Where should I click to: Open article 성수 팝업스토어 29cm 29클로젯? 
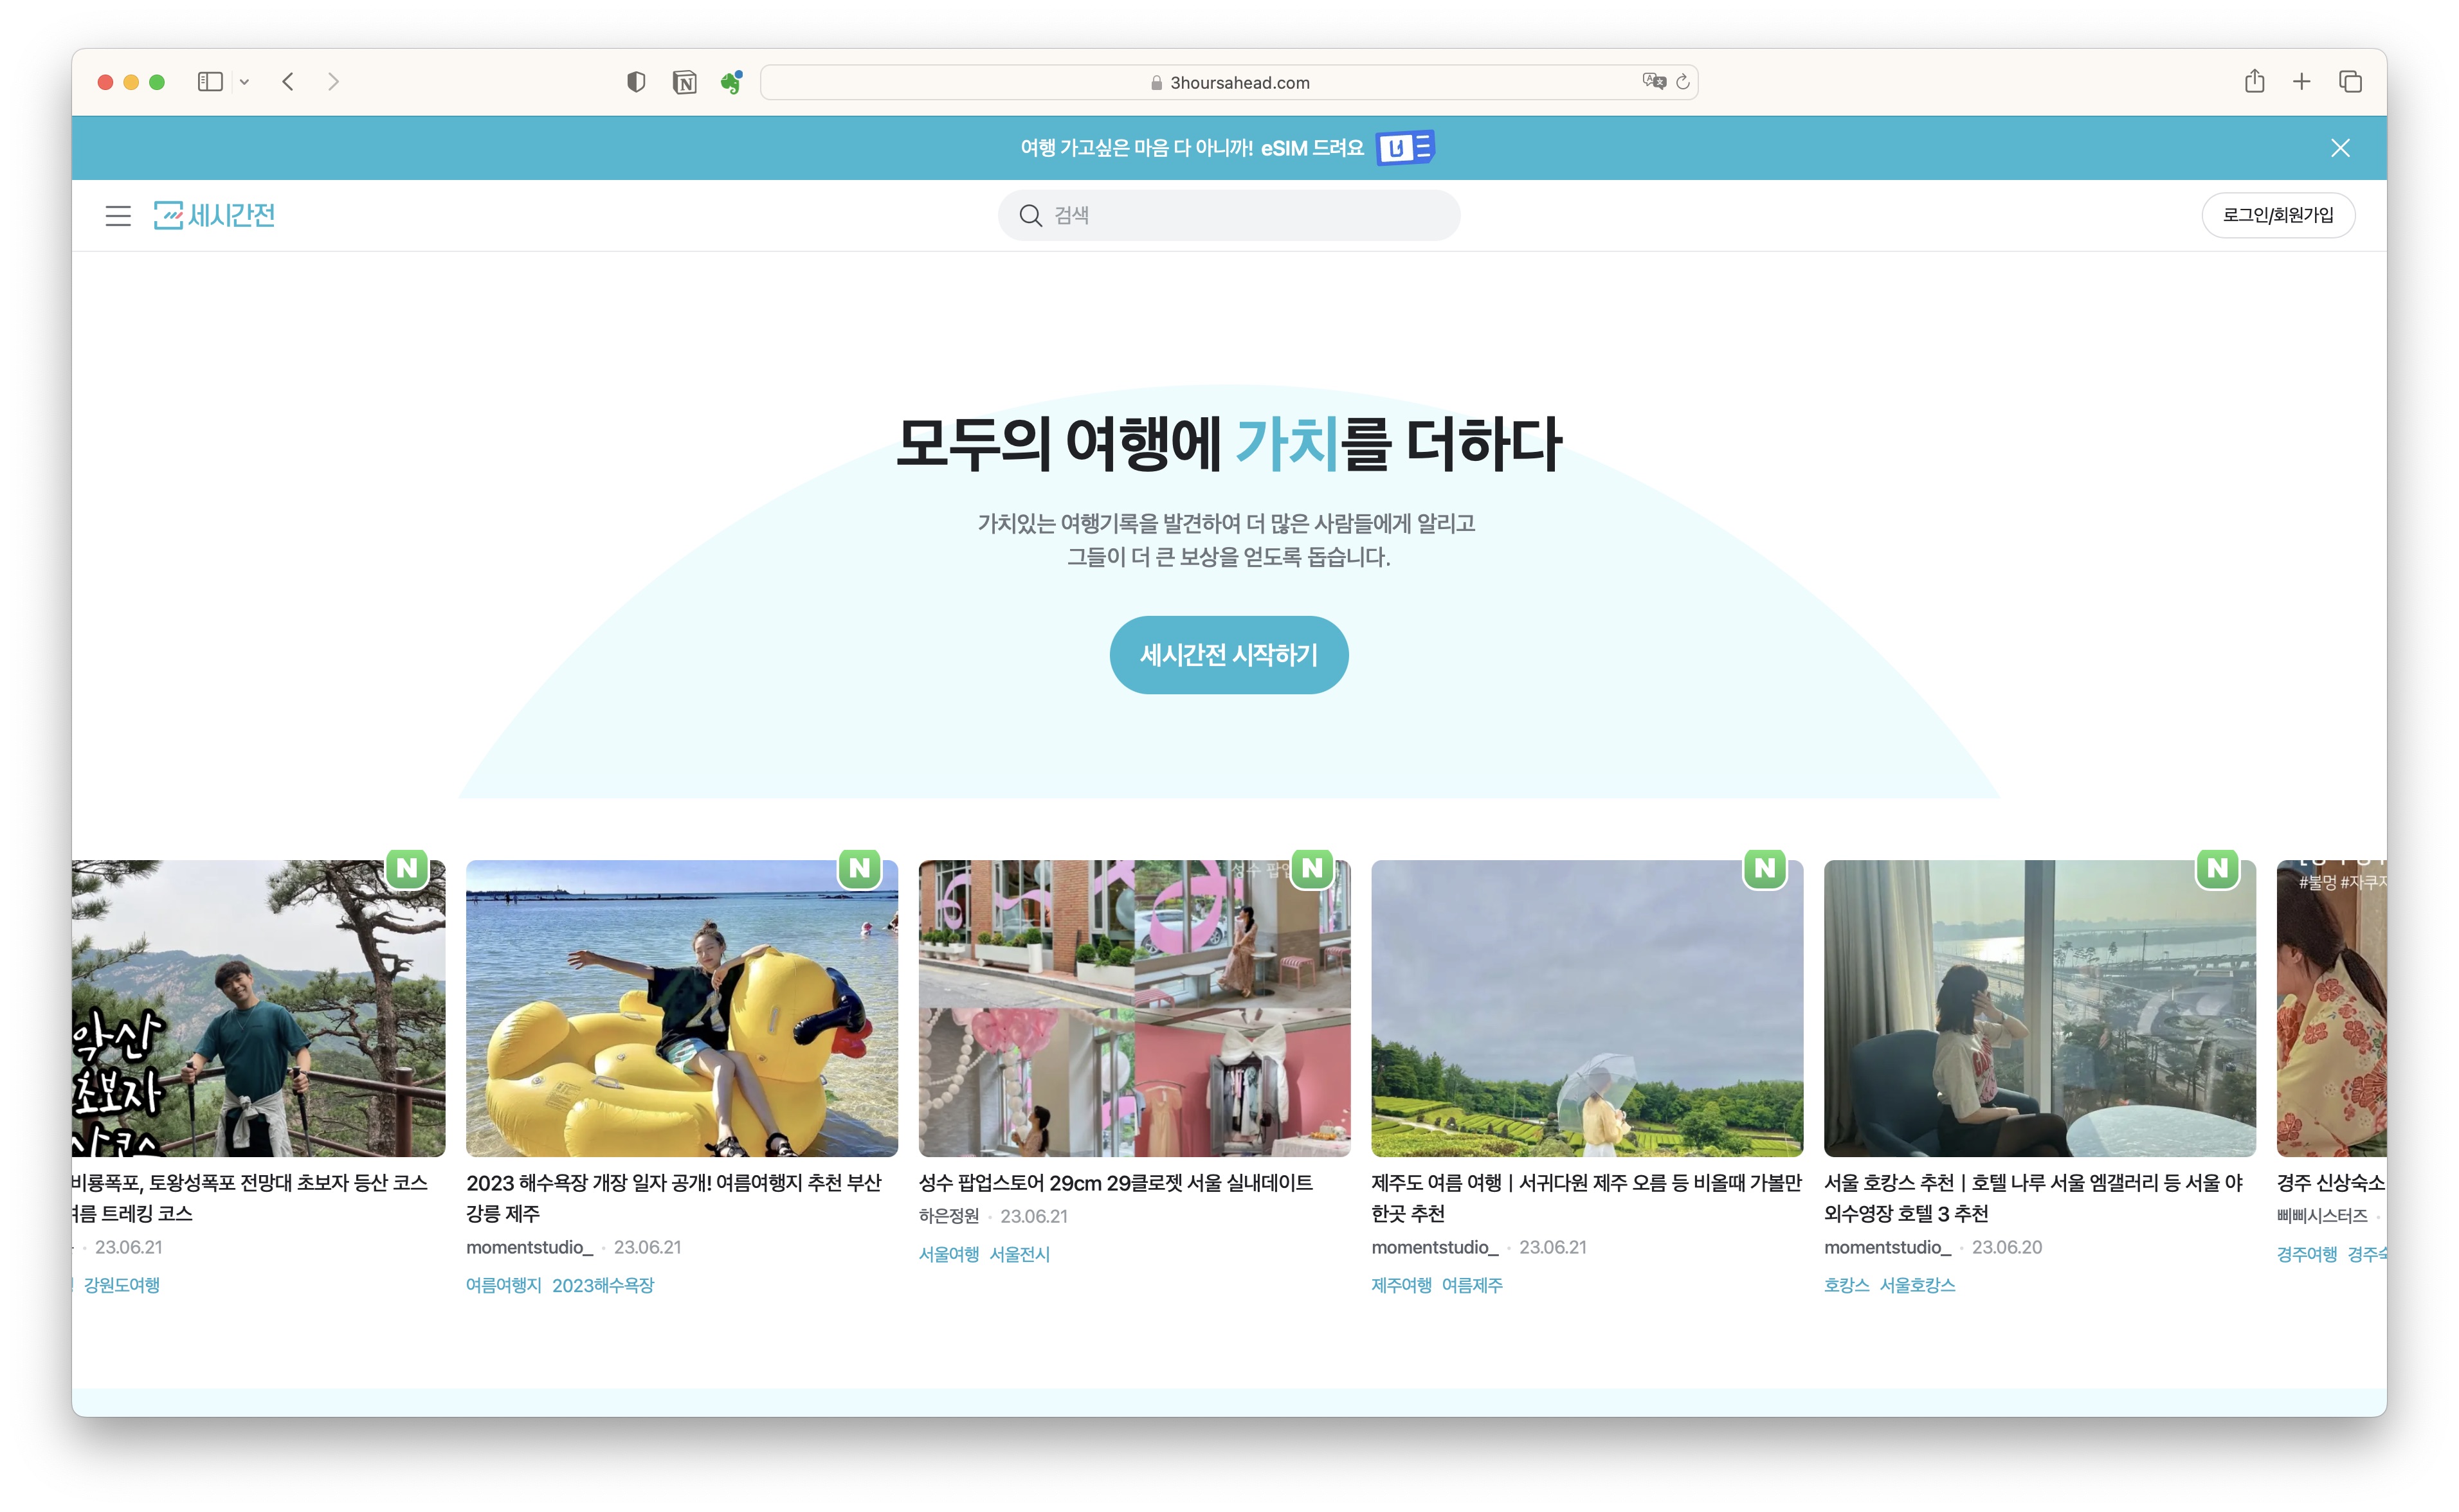coord(1116,1183)
